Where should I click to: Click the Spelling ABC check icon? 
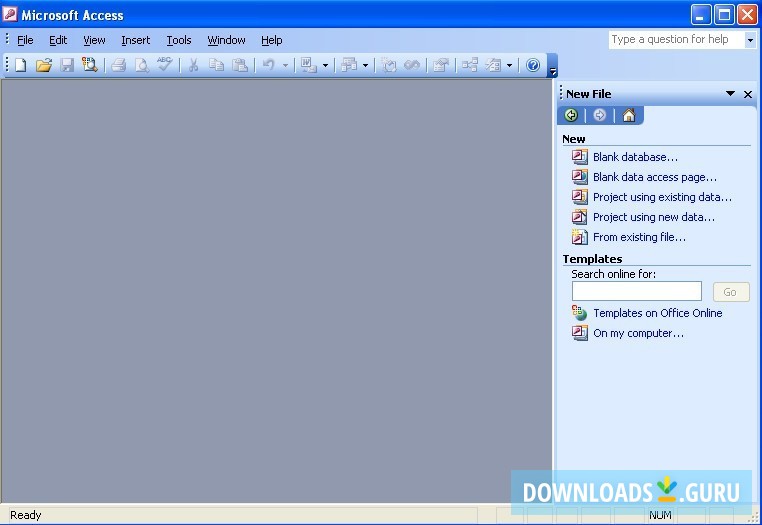(164, 64)
